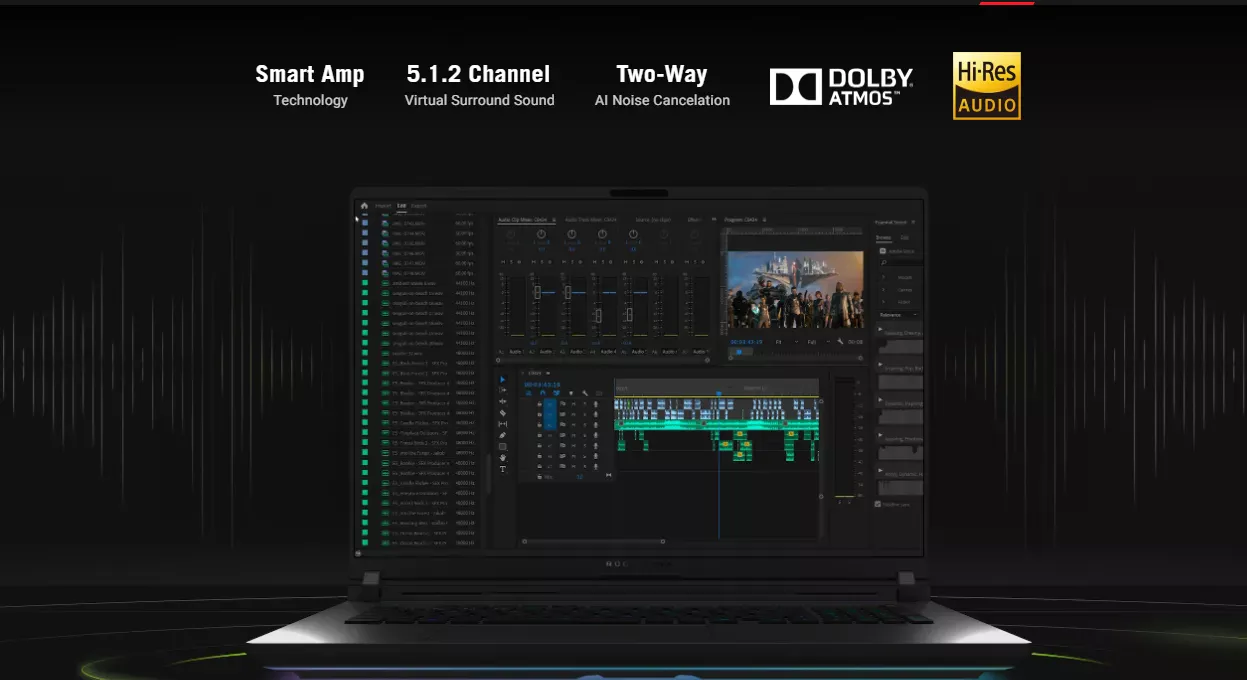Click the Program monitor playhead
The image size is (1247, 680).
739,352
